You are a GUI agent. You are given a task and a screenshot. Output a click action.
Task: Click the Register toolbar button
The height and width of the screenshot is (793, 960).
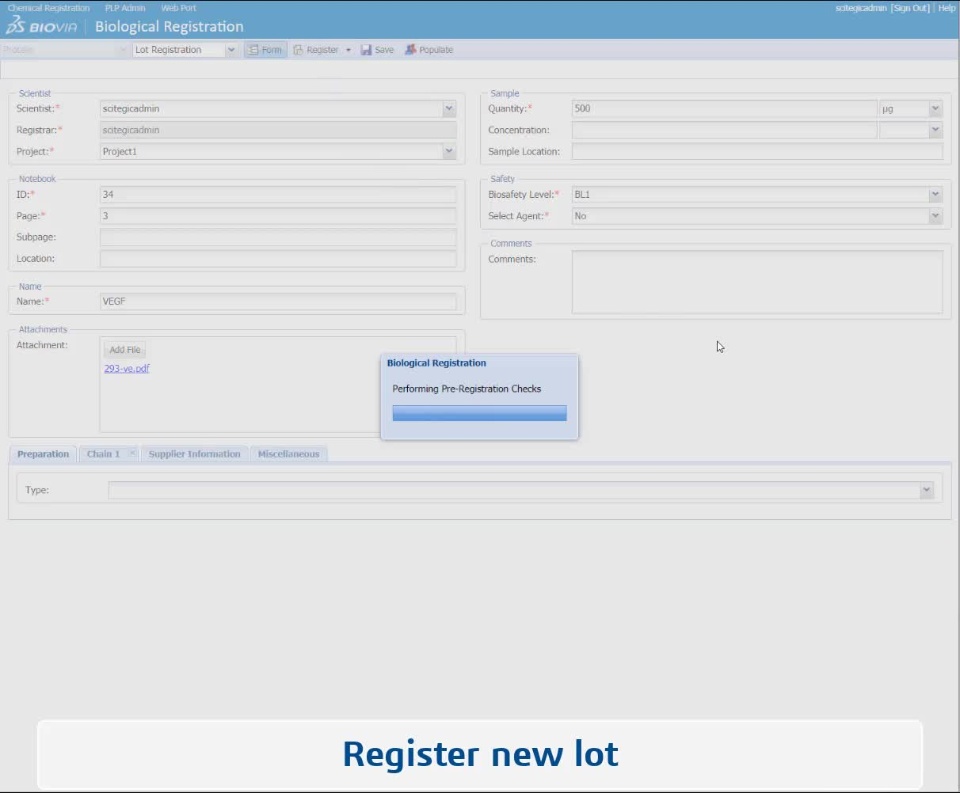tap(316, 50)
